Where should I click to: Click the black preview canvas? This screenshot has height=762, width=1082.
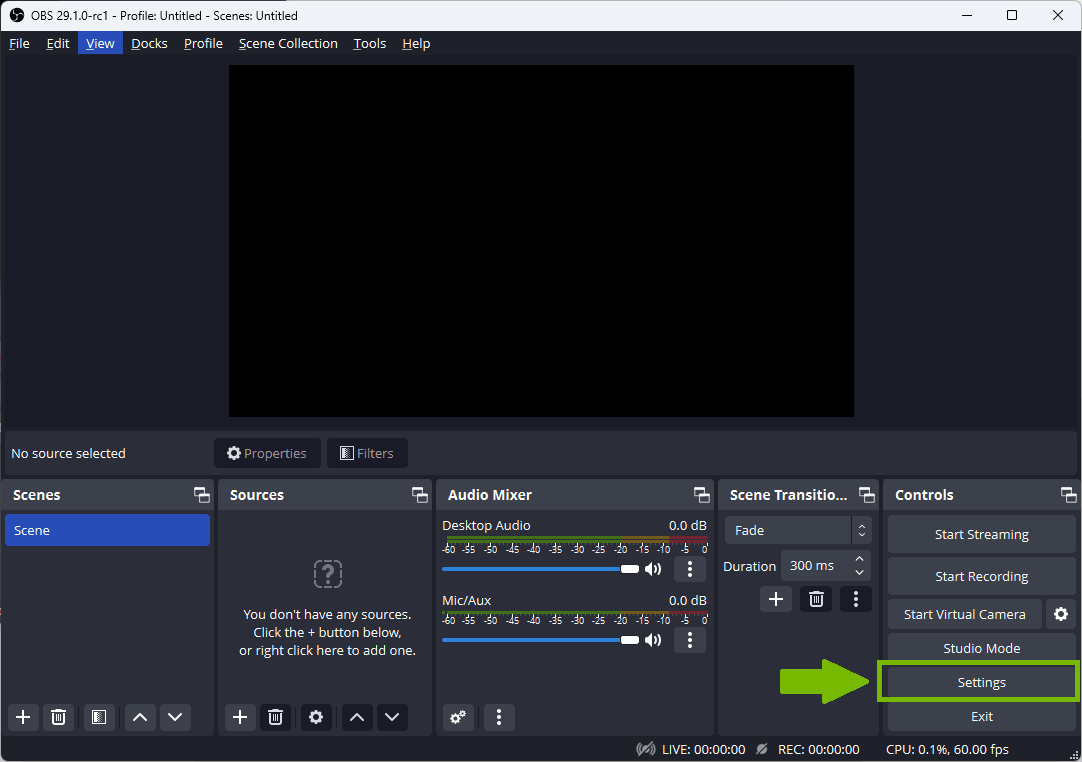click(541, 241)
